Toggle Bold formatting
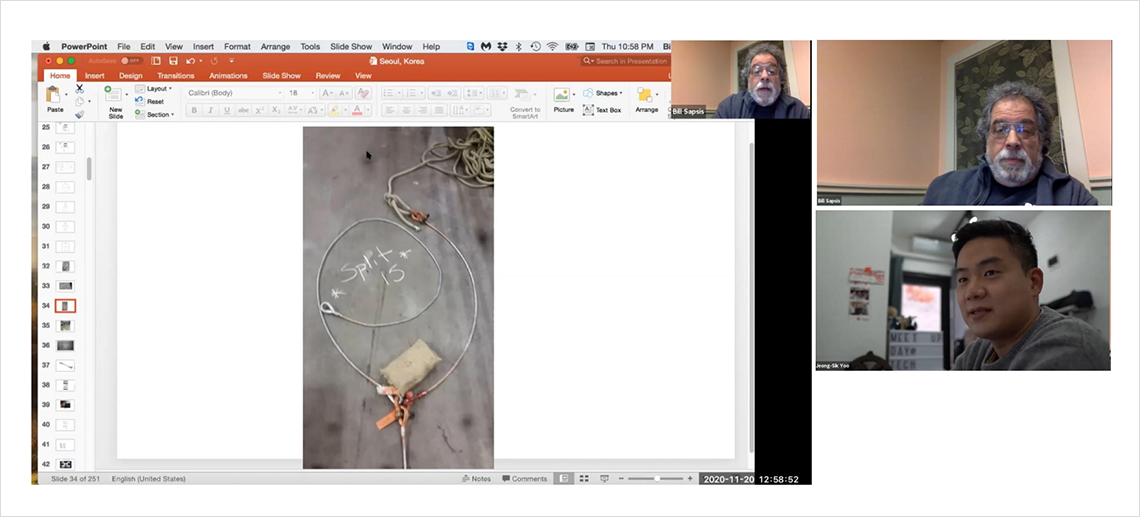 tap(193, 110)
